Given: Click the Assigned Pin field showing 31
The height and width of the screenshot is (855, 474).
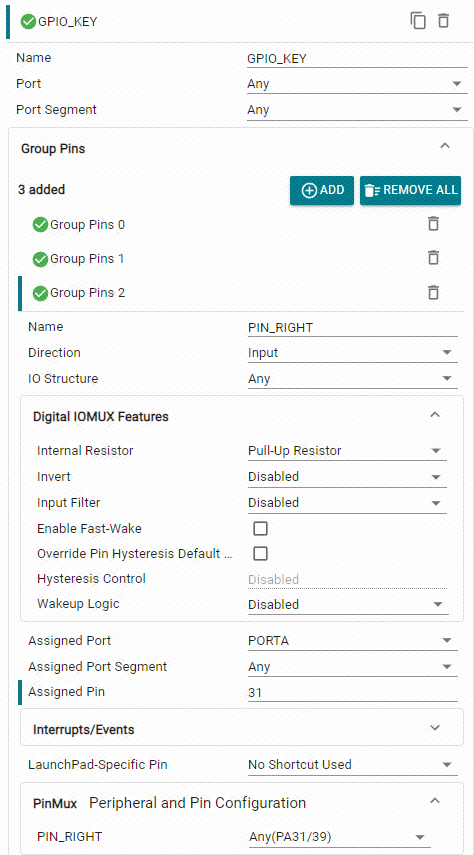Looking at the screenshot, I should (x=352, y=693).
